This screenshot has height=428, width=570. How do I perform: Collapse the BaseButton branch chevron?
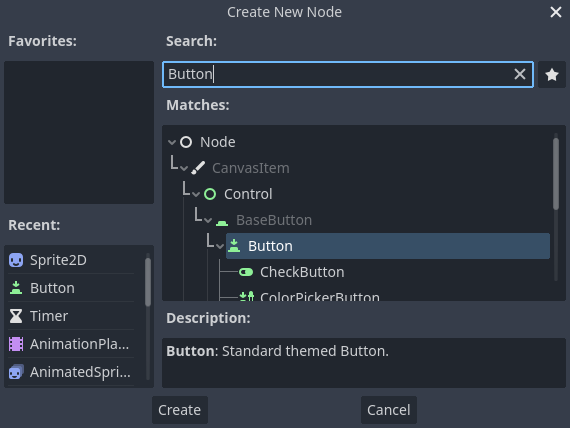pyautogui.click(x=208, y=220)
